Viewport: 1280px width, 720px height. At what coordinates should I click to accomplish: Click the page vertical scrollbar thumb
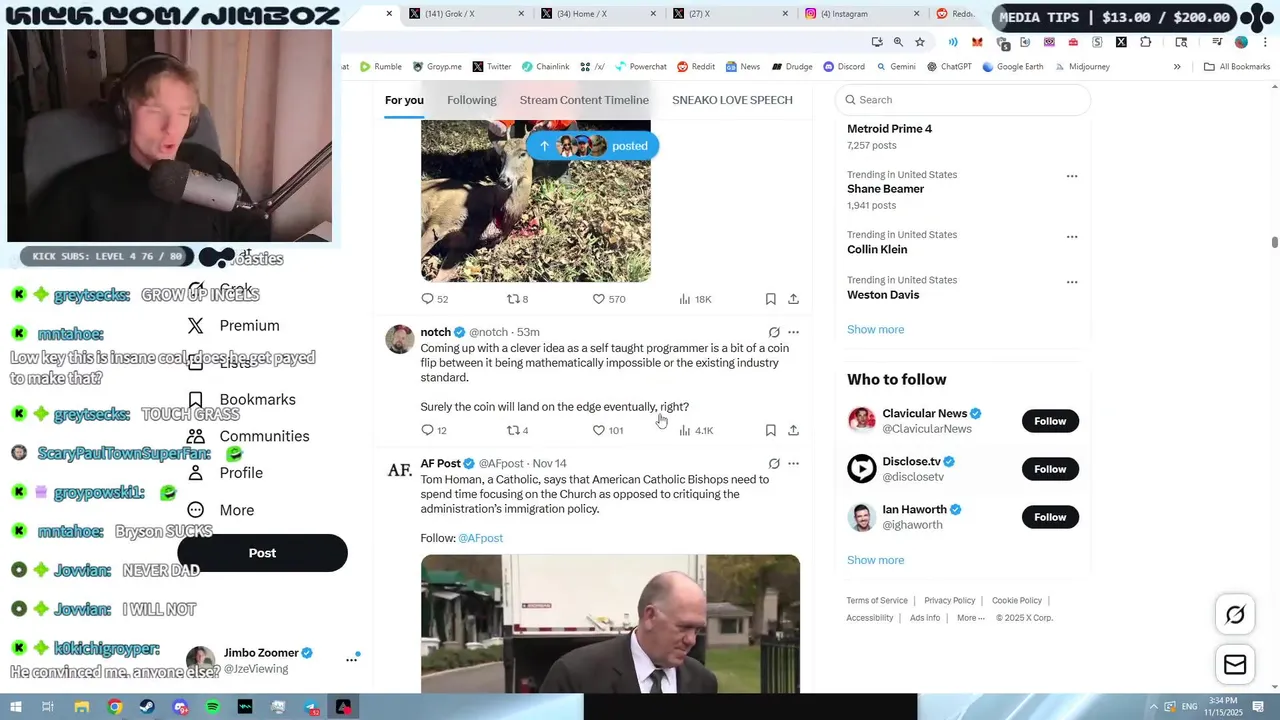pyautogui.click(x=1275, y=243)
